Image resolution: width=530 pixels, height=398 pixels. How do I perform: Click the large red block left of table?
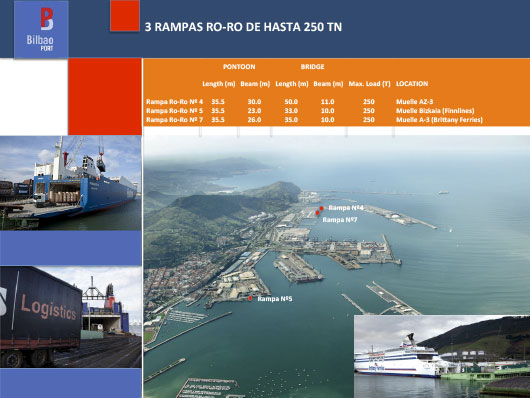105,97
